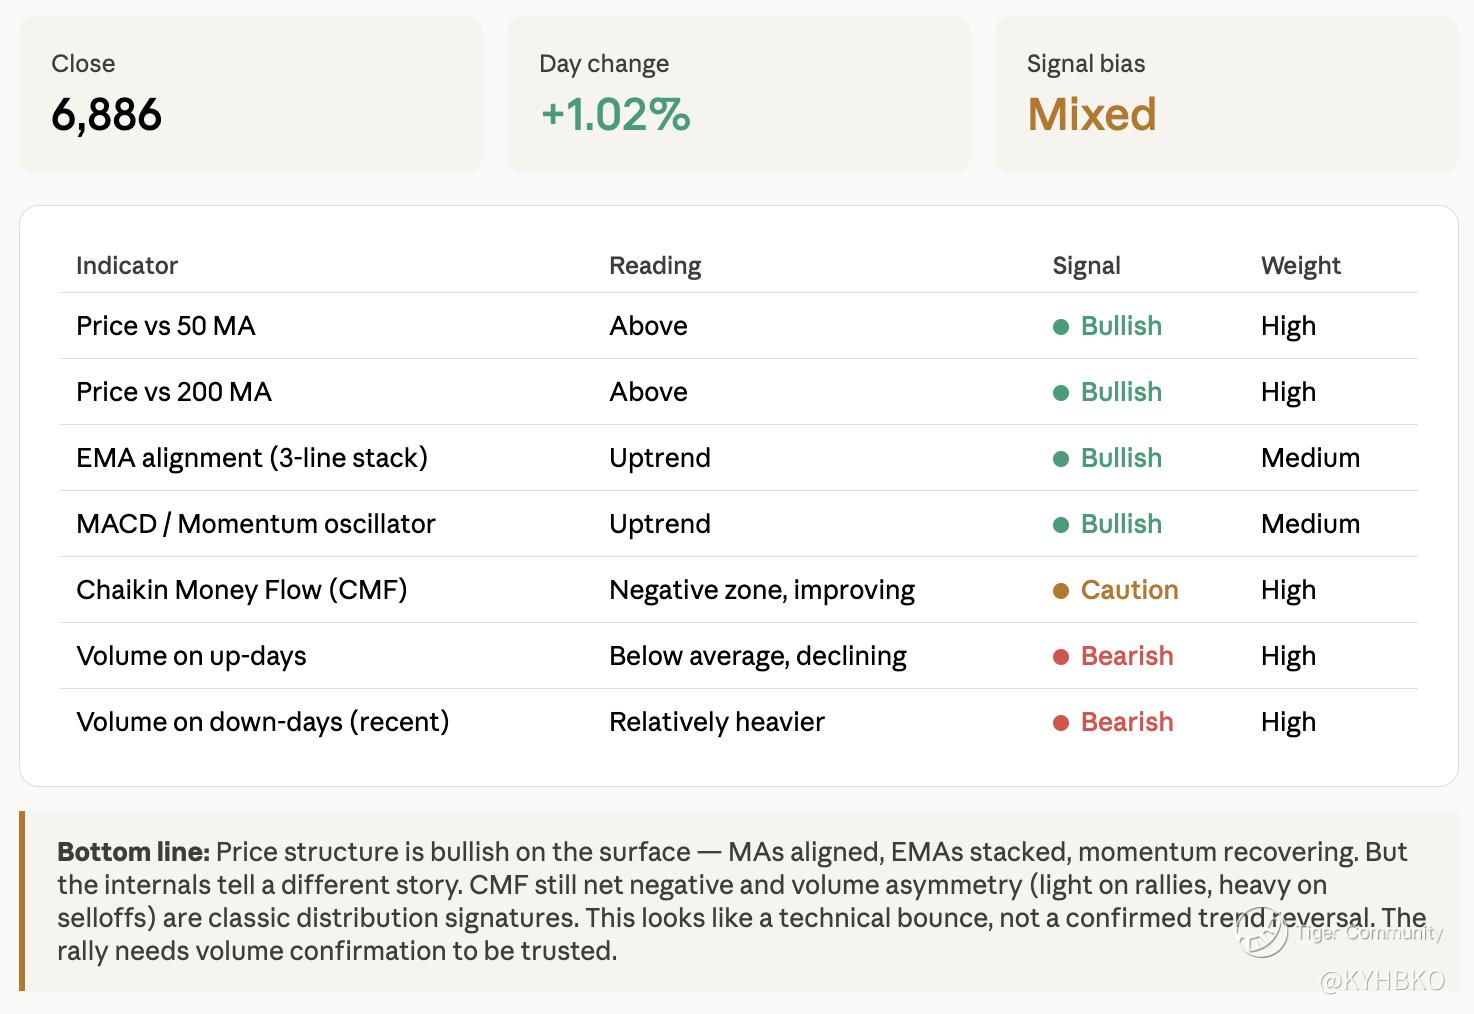
Task: Click the Reading column header
Action: coord(655,266)
